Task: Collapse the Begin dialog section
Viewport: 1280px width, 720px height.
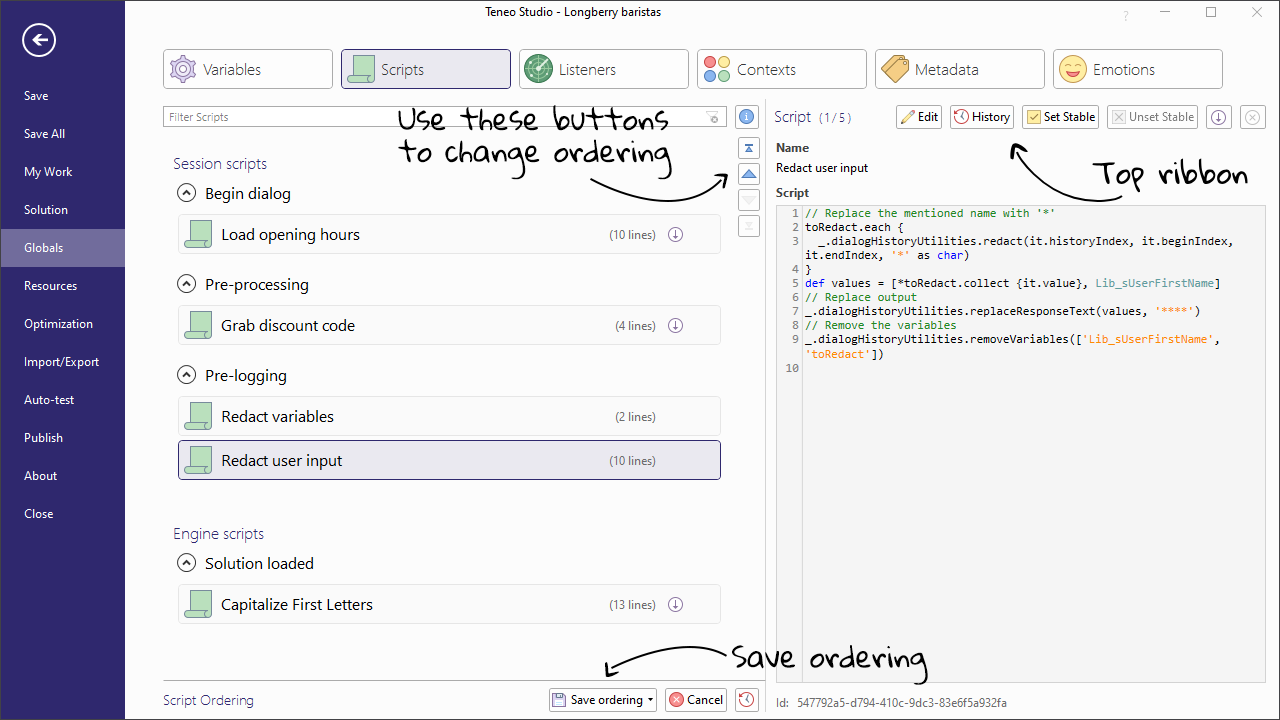Action: 186,193
